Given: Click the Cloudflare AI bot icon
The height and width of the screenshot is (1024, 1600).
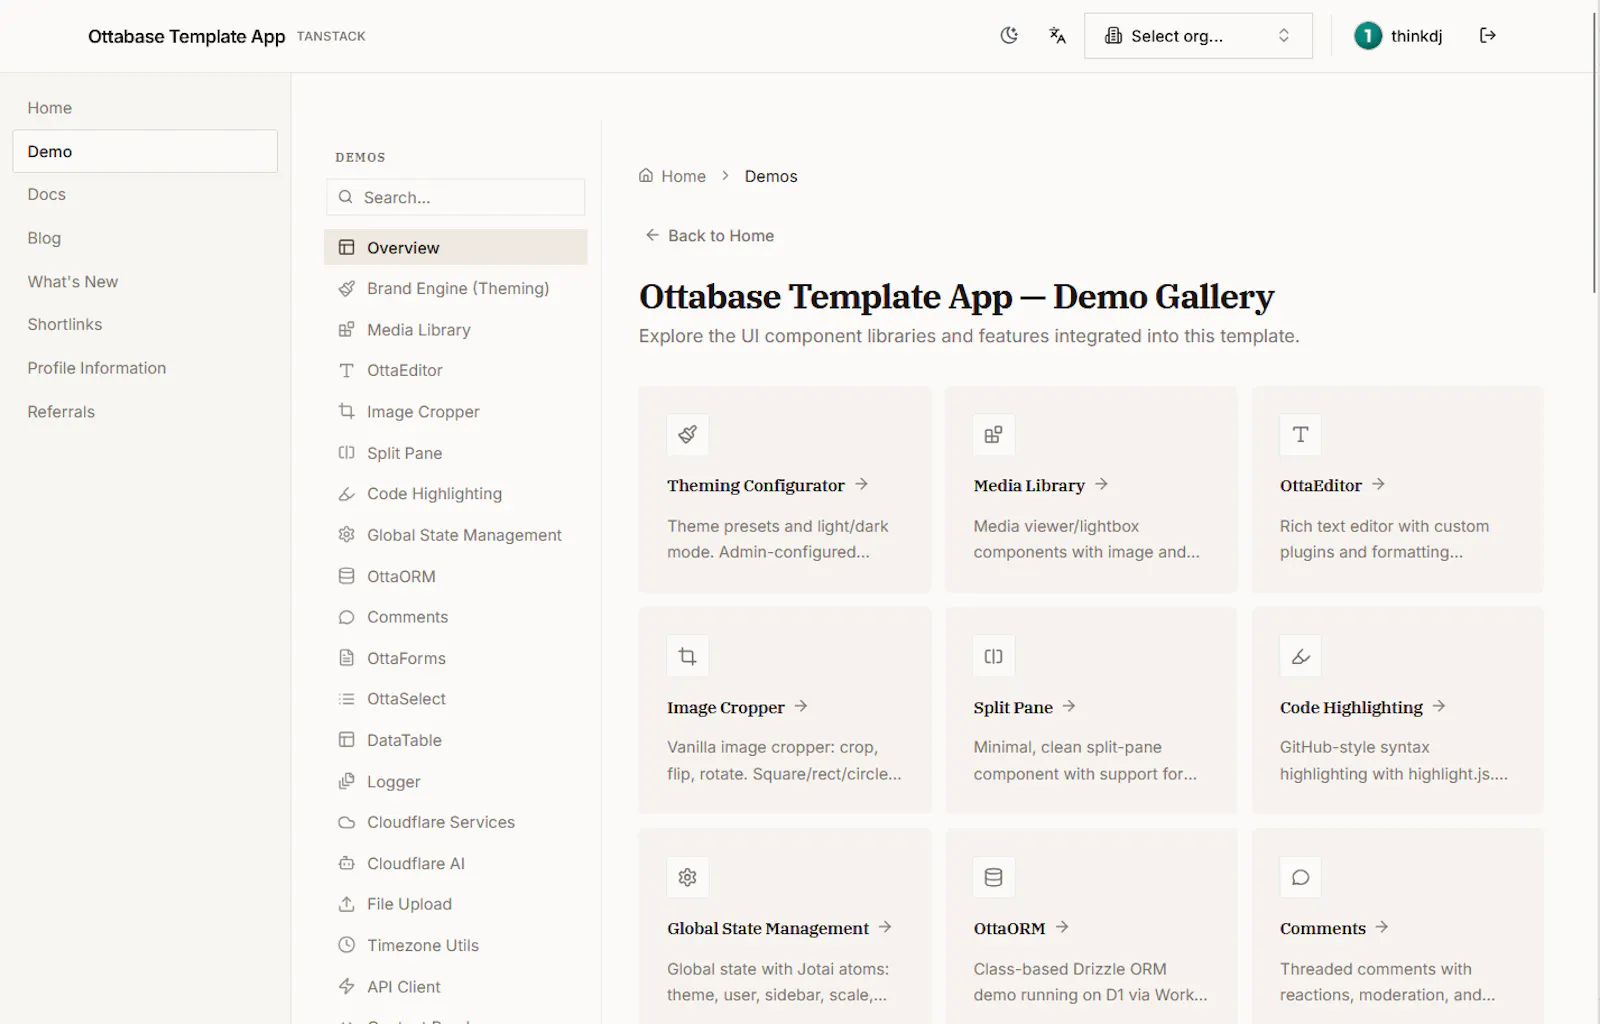Looking at the screenshot, I should (x=347, y=863).
